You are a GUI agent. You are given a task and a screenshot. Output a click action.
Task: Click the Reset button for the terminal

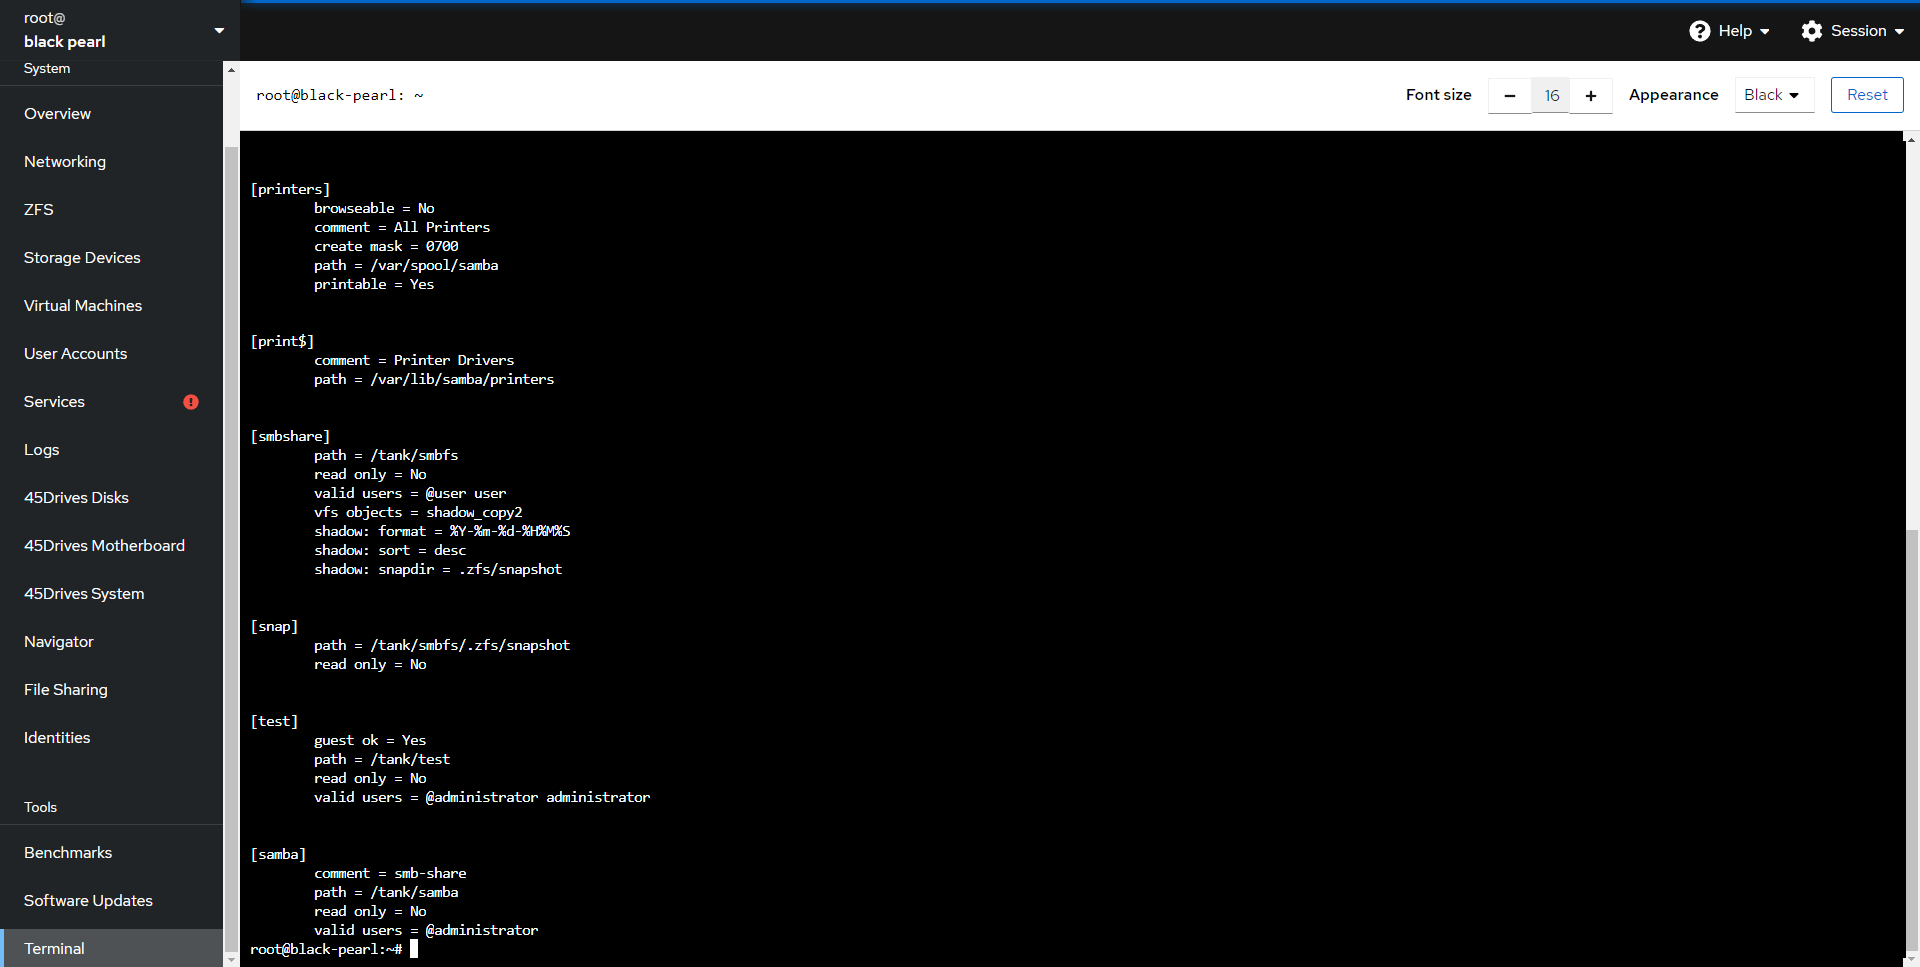(1866, 94)
